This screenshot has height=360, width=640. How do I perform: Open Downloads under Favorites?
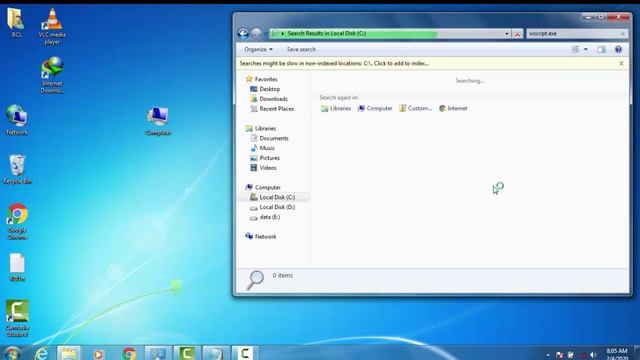coord(269,99)
